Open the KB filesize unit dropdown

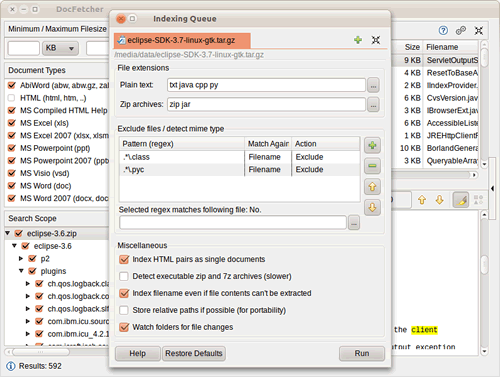tap(60, 48)
